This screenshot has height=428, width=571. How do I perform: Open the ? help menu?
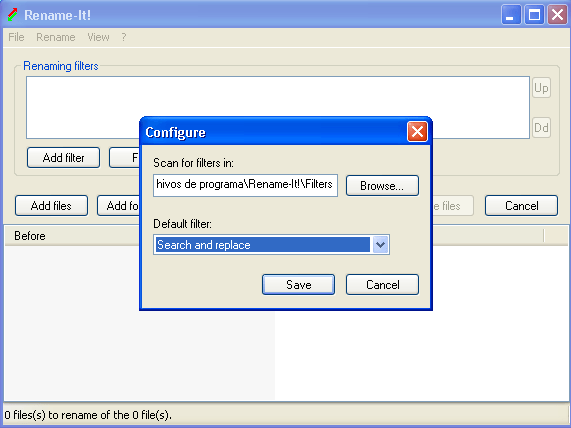(x=124, y=37)
